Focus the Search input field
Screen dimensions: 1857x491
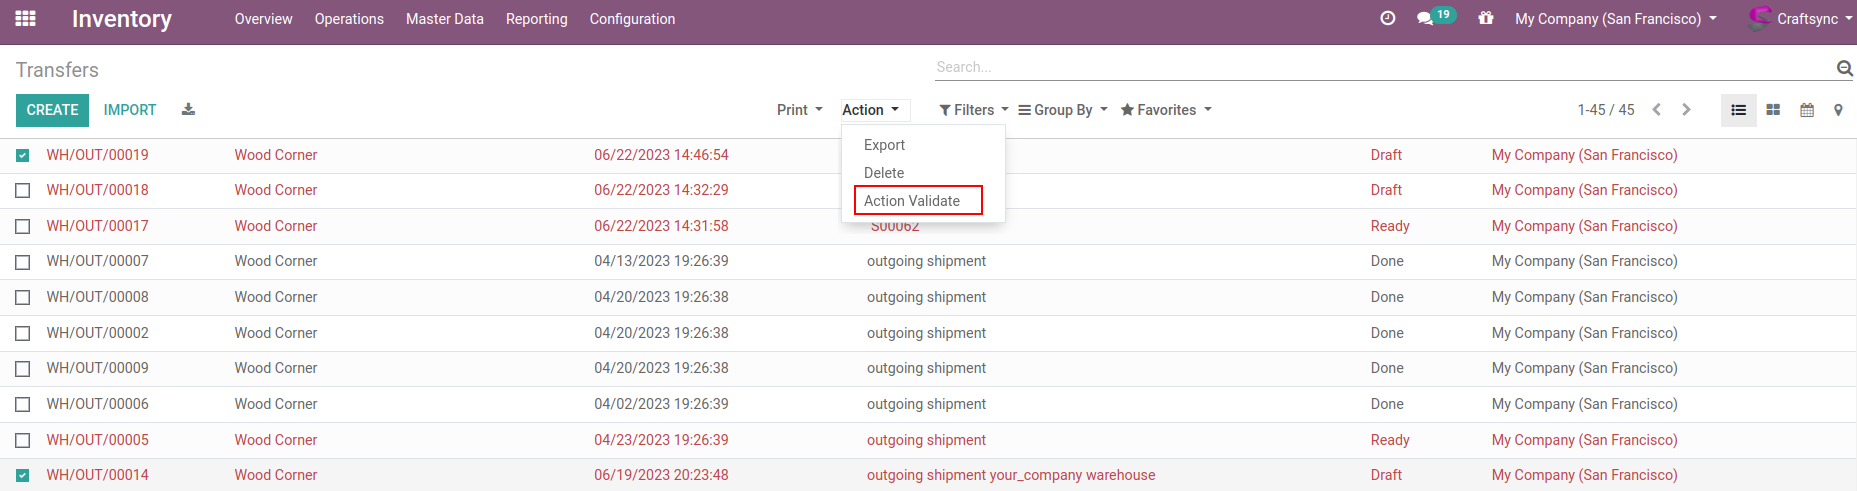[x=1380, y=67]
